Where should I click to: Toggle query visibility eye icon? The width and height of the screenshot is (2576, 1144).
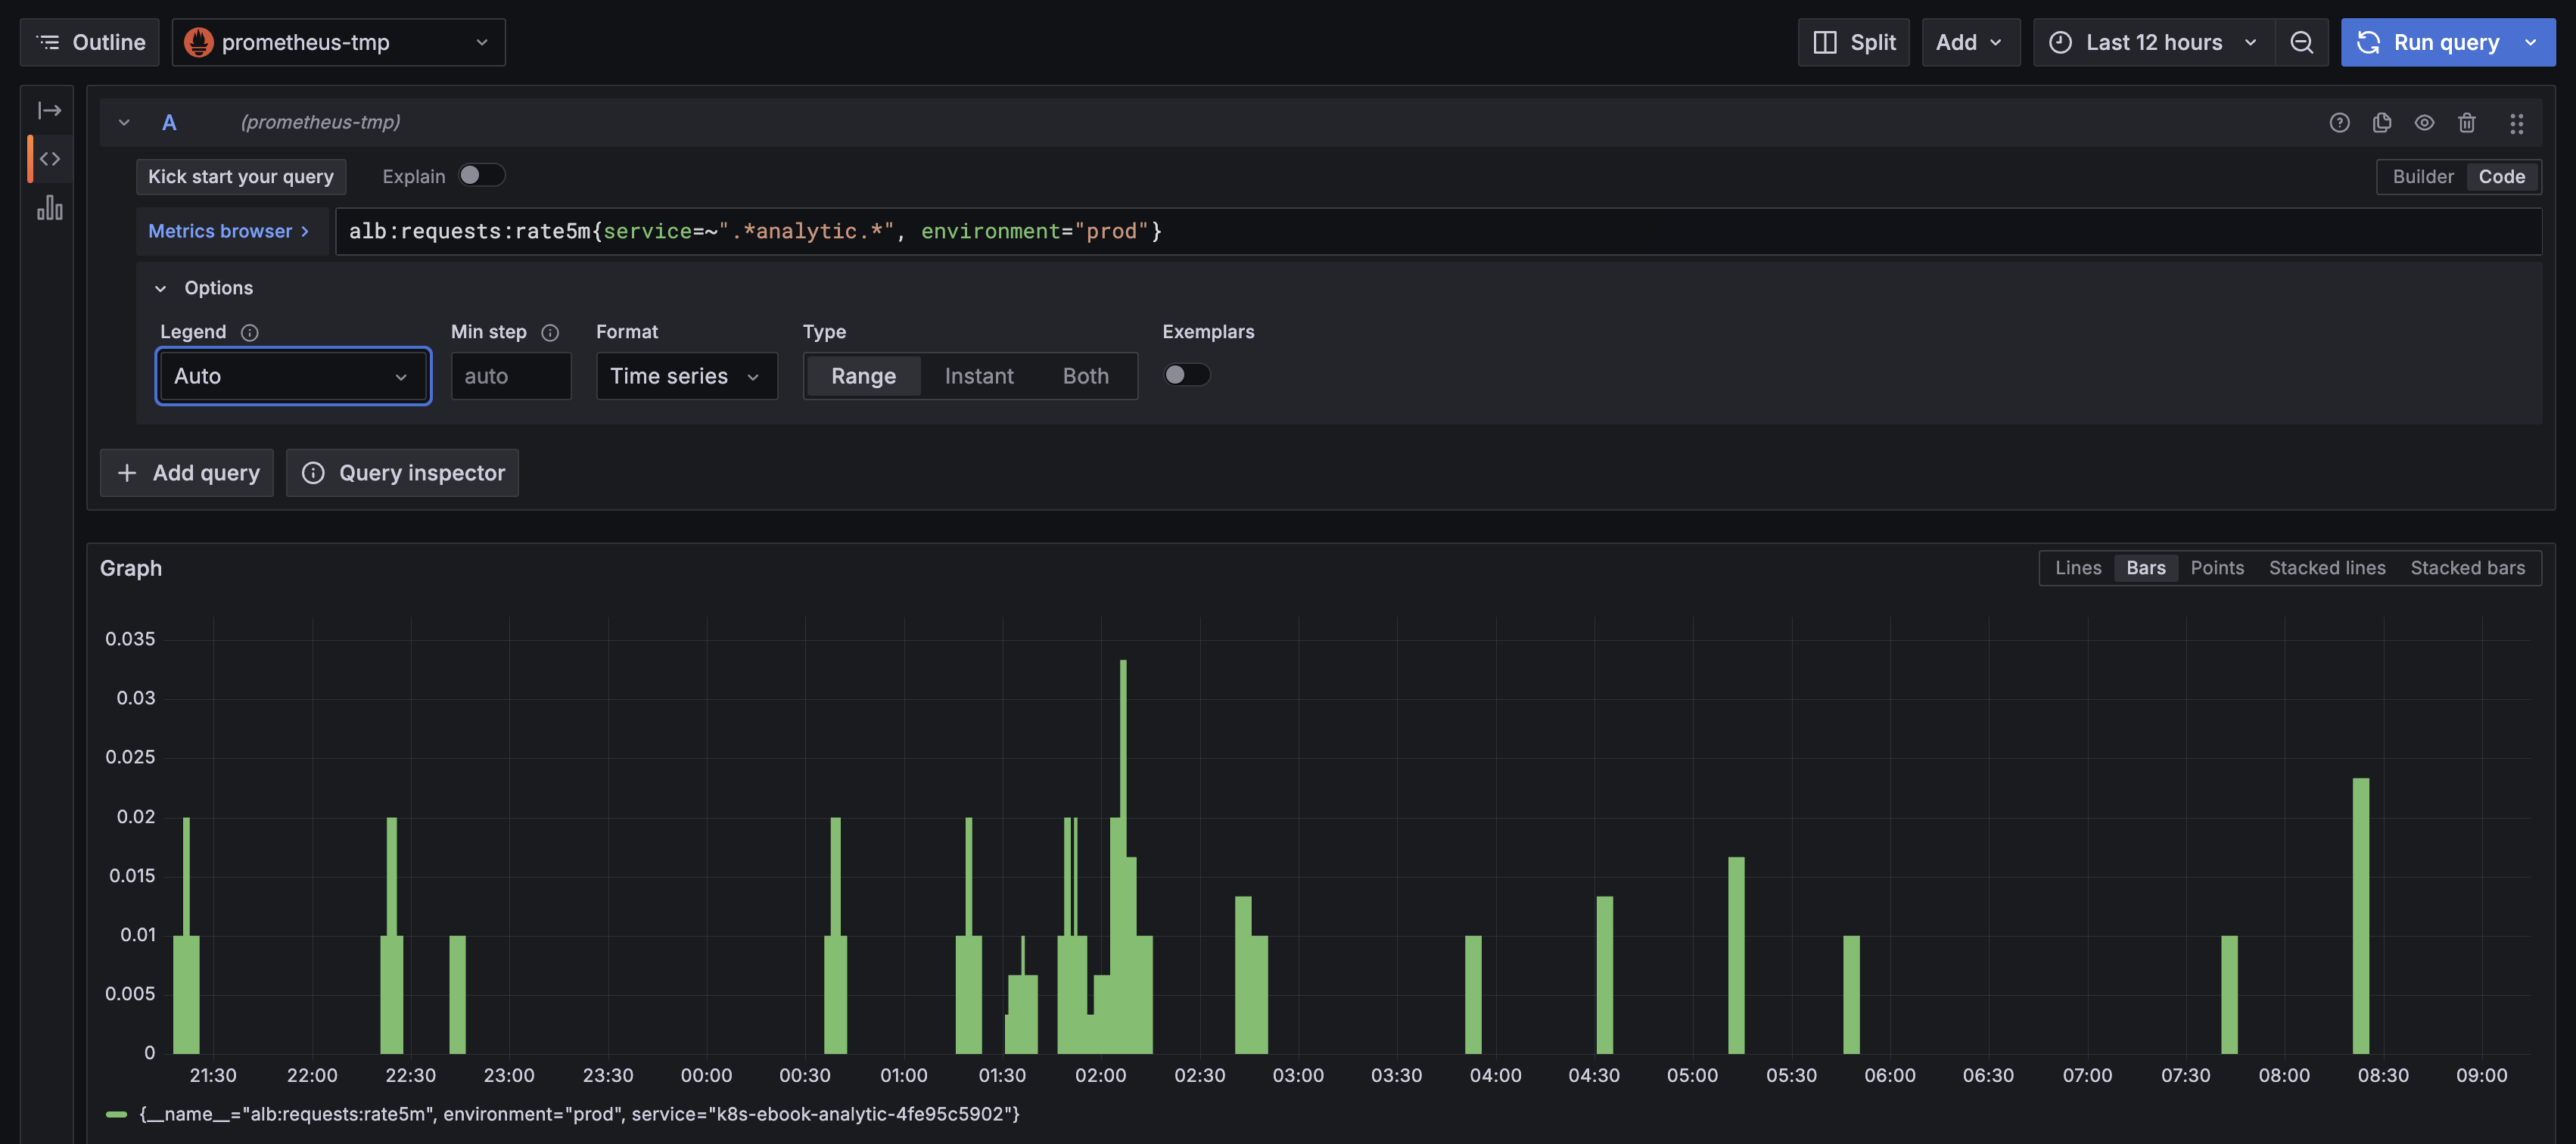click(x=2424, y=122)
